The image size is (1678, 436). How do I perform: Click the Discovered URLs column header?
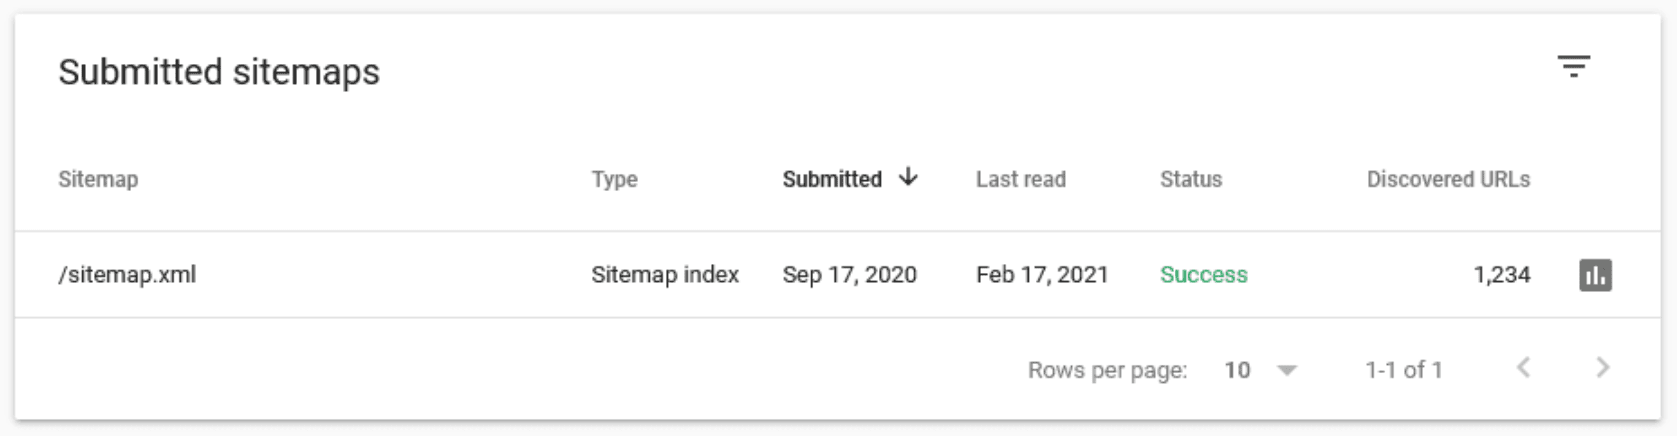pos(1448,179)
